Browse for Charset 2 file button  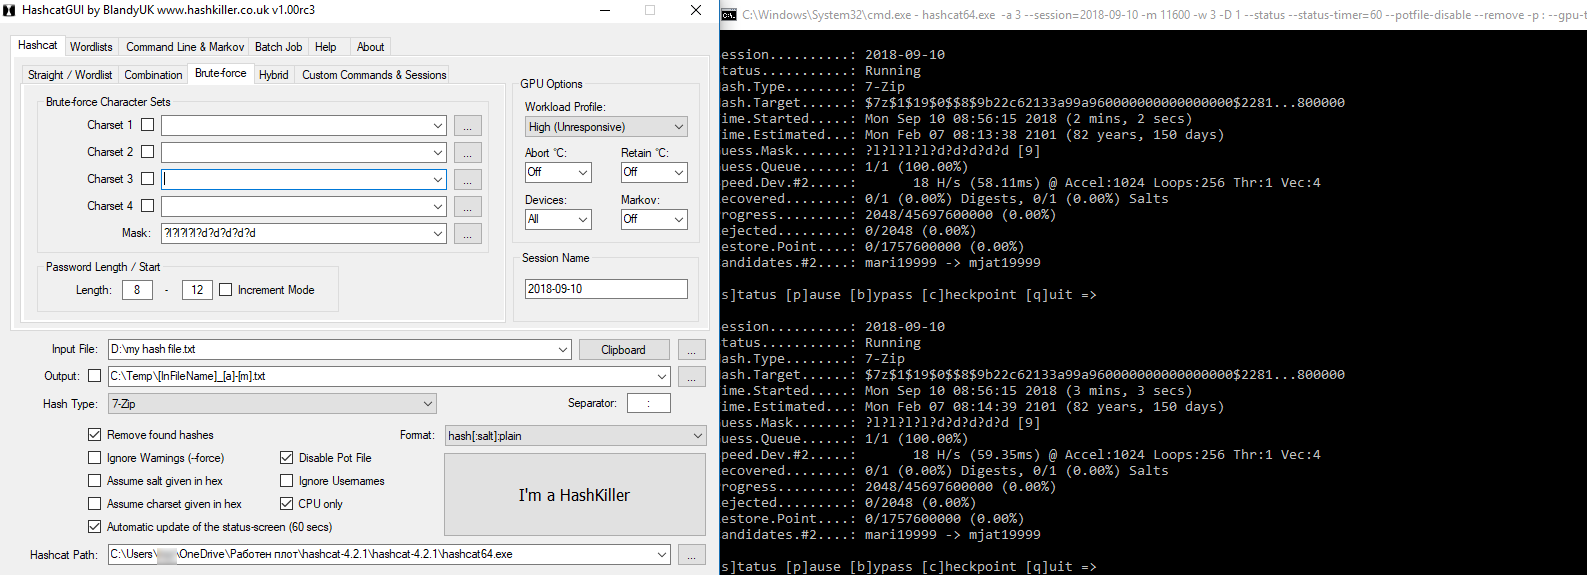[467, 153]
